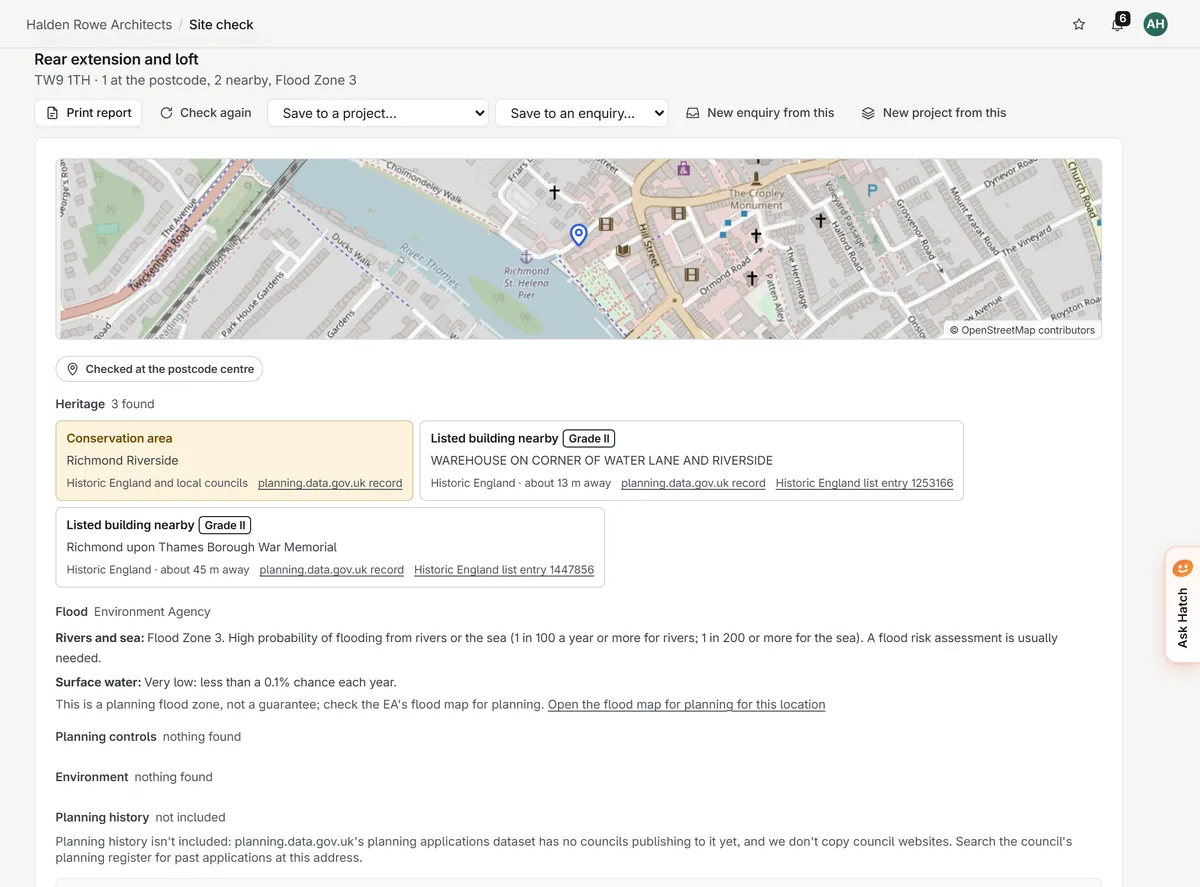Viewport: 1200px width, 887px height.
Task: Click the Heritage 3 found heading
Action: pos(105,404)
